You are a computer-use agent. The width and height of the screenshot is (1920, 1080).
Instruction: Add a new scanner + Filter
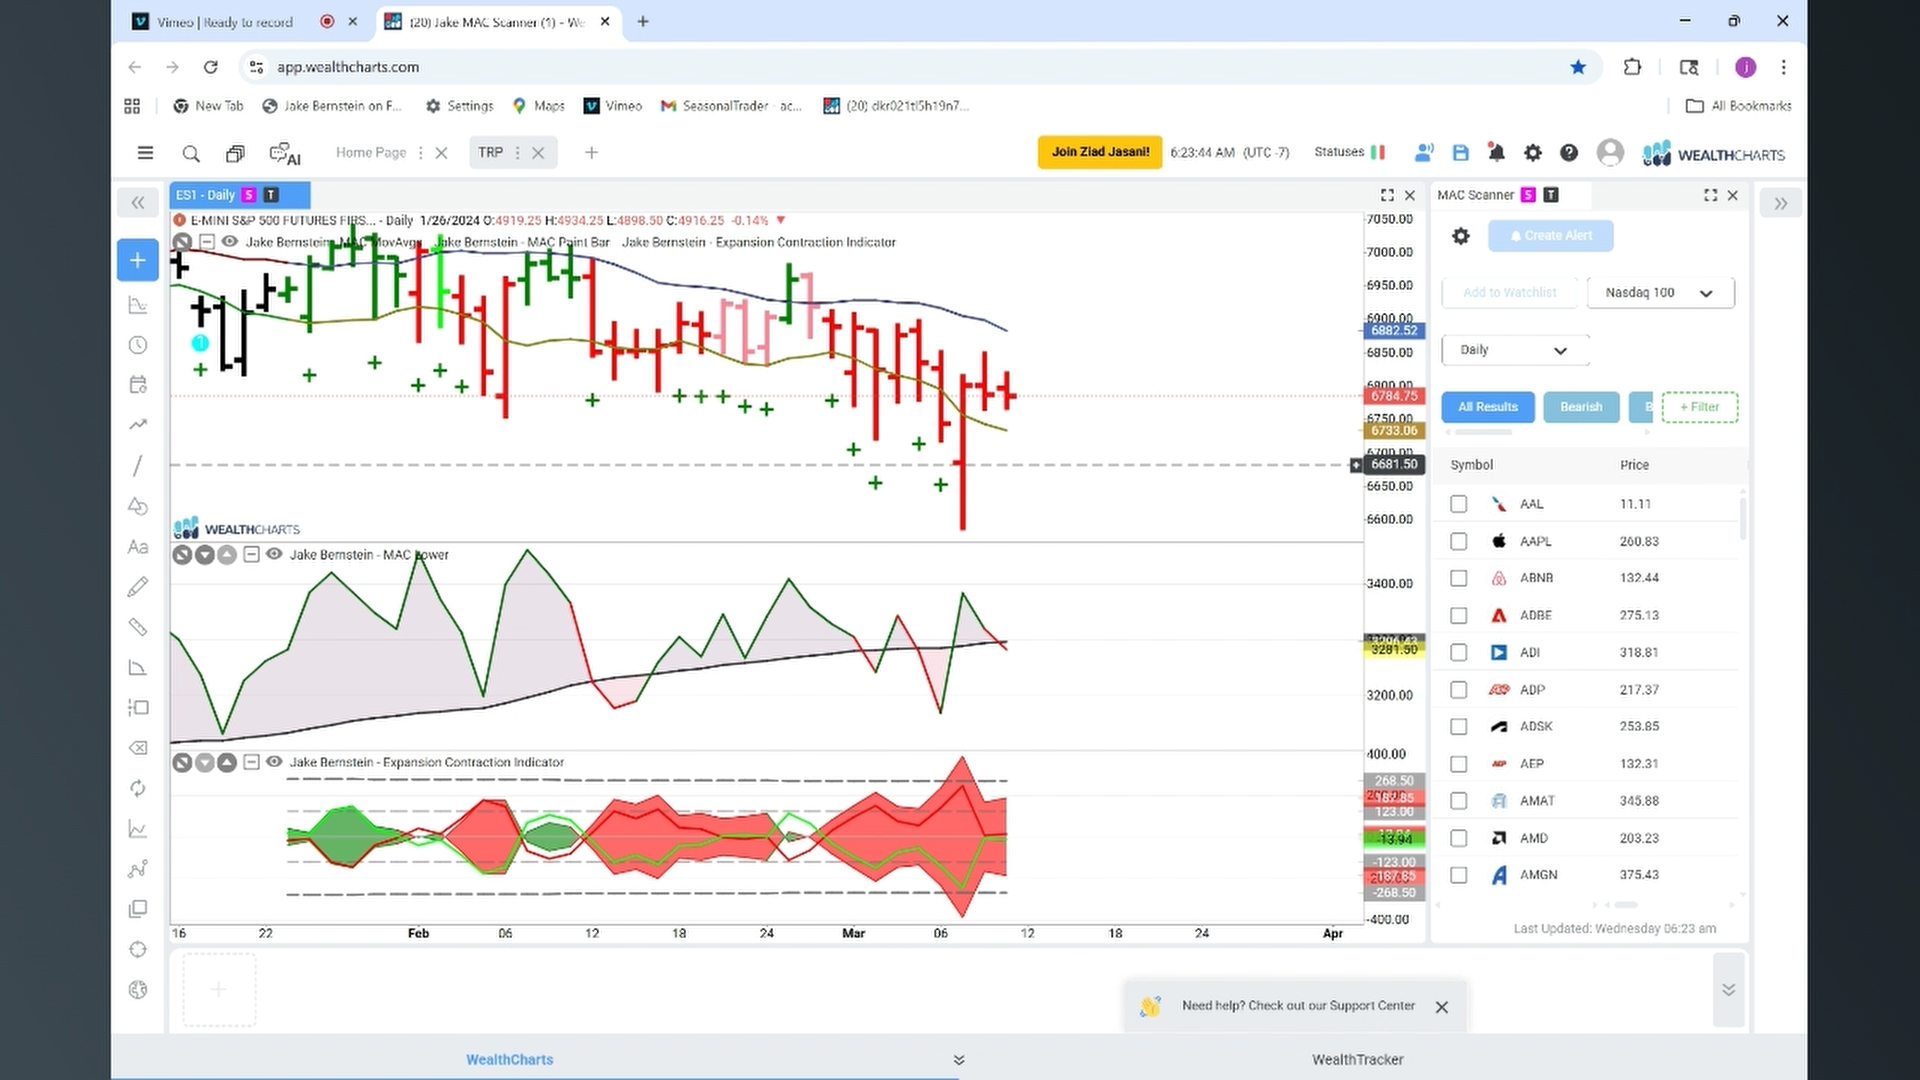coord(1700,407)
